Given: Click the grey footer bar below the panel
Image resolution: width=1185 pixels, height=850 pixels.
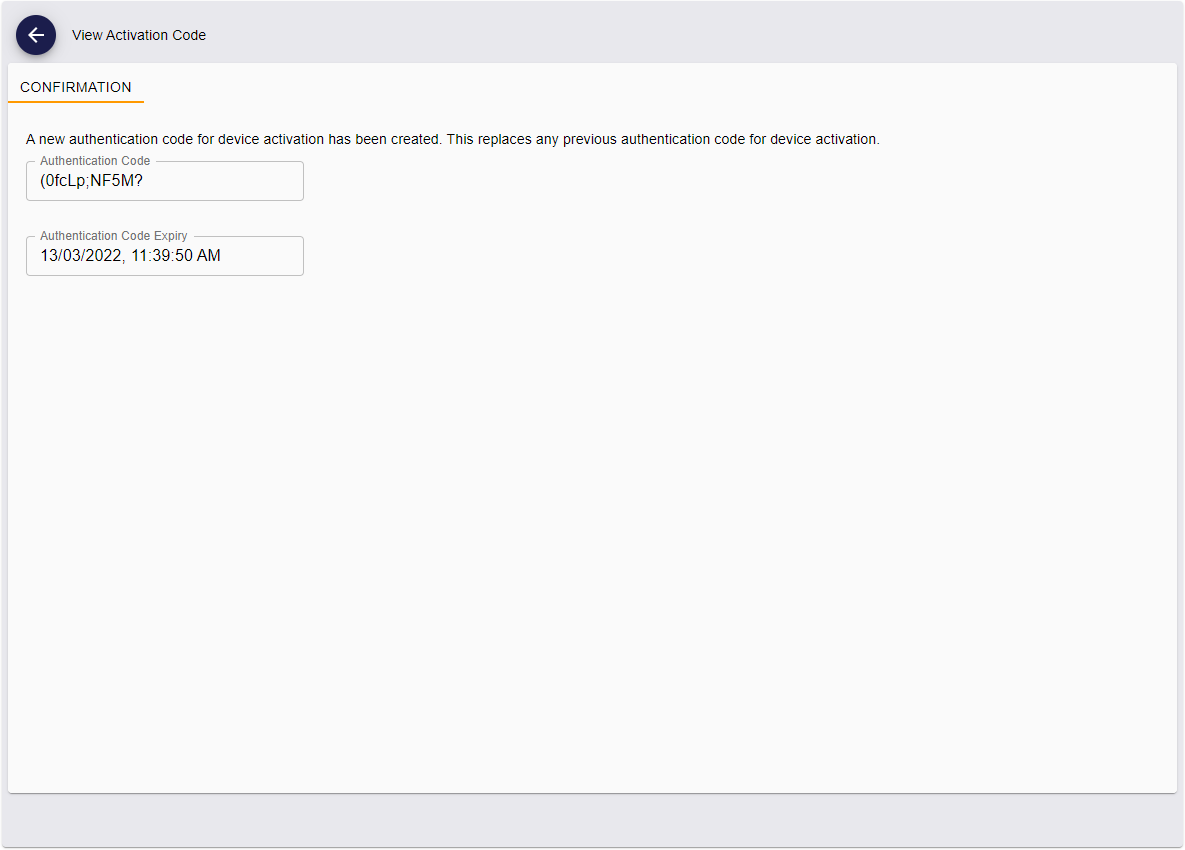Looking at the screenshot, I should coord(592,821).
